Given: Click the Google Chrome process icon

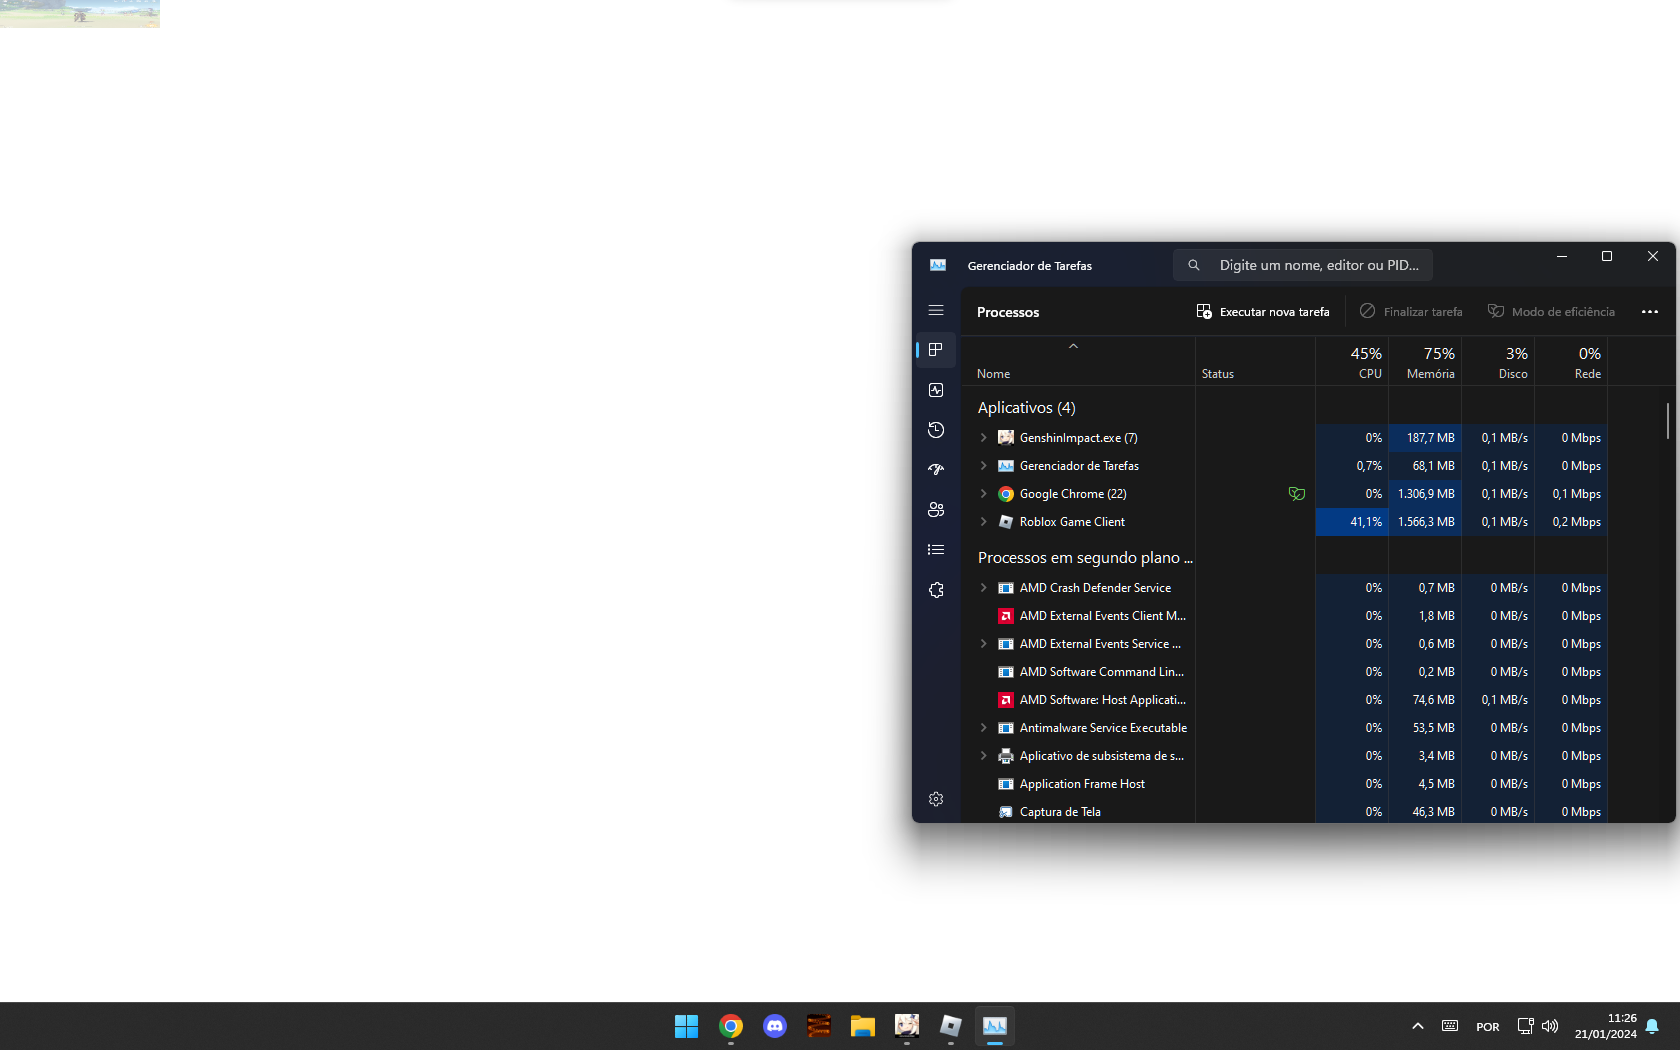Looking at the screenshot, I should (1006, 494).
